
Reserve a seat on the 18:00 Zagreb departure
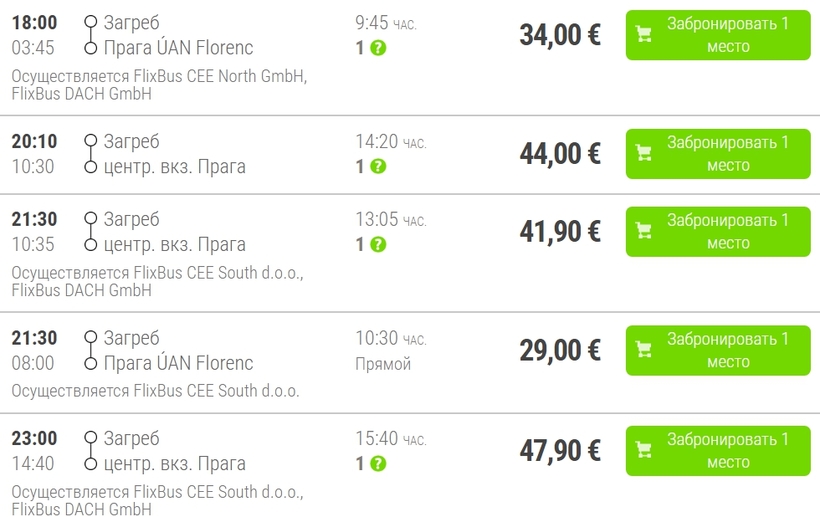(718, 35)
